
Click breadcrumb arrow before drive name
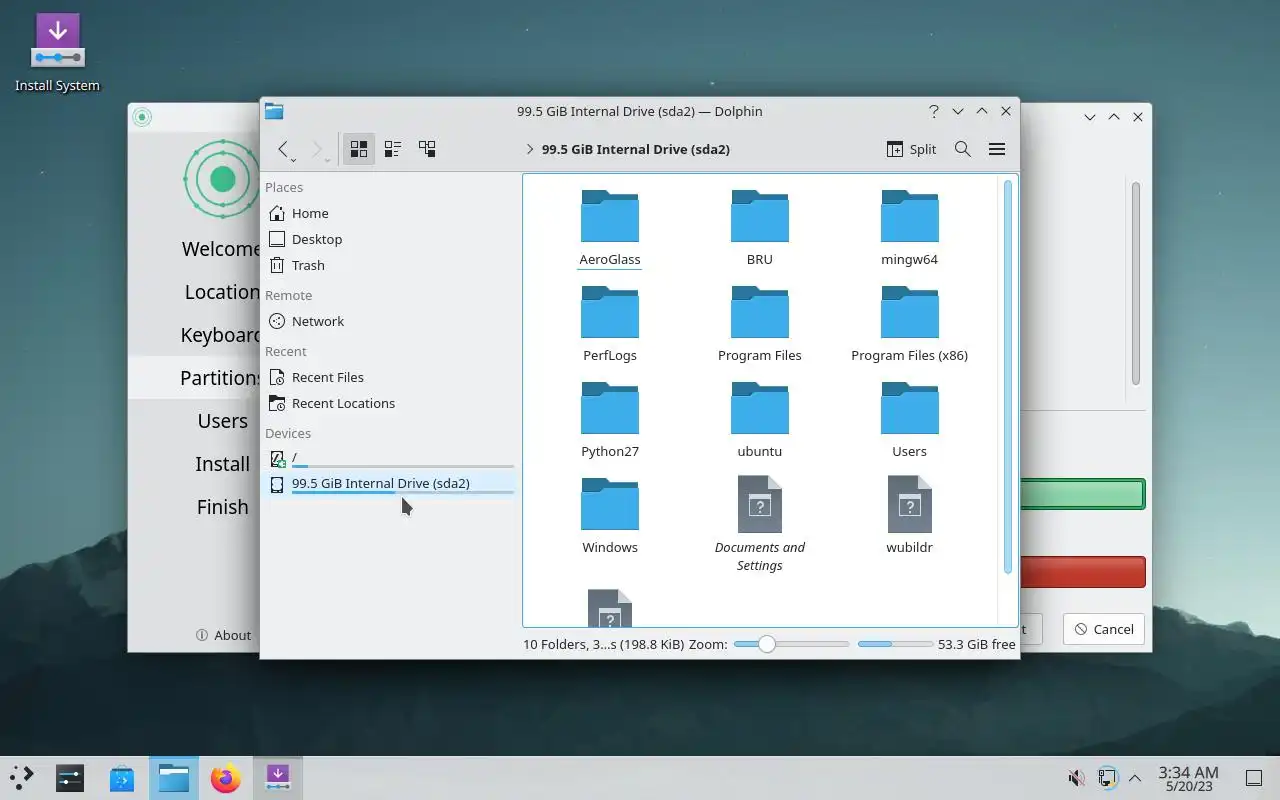pyautogui.click(x=529, y=149)
